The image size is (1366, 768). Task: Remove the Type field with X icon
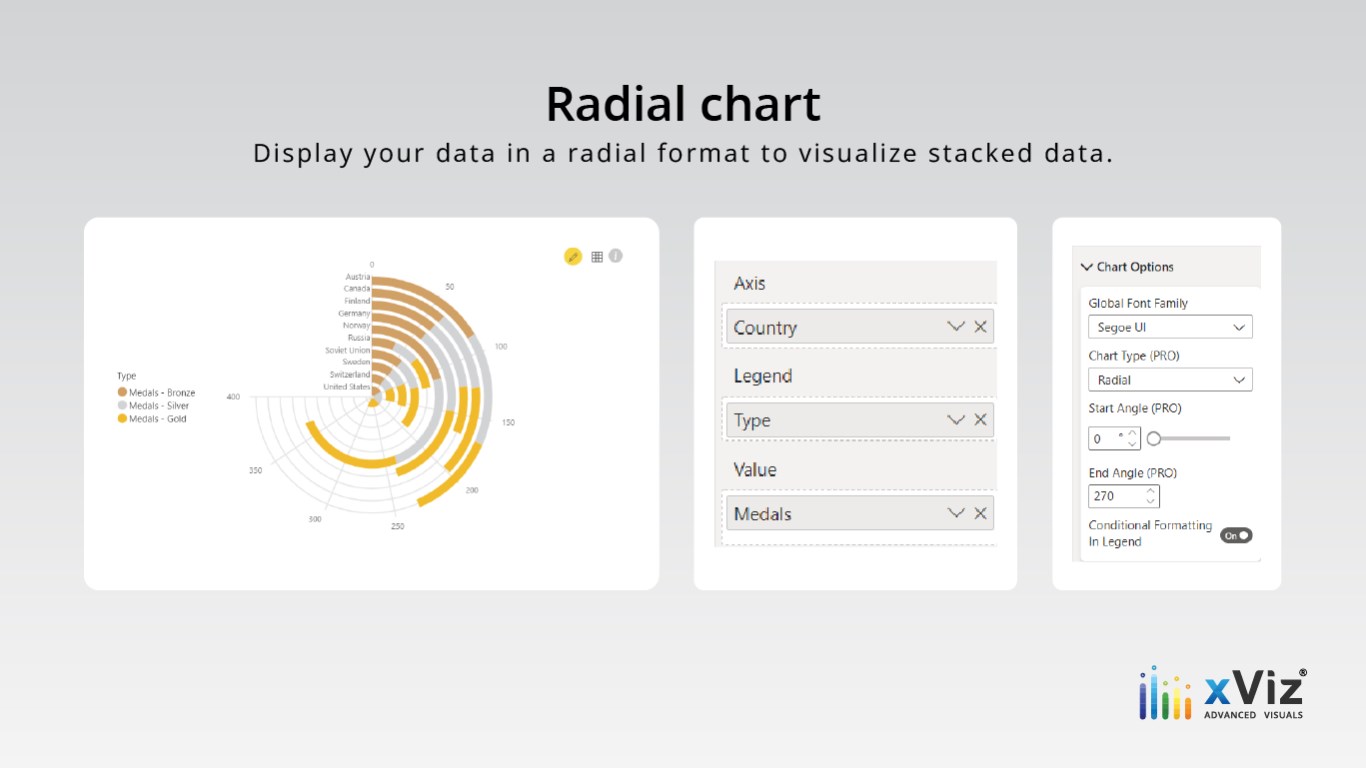[x=980, y=420]
